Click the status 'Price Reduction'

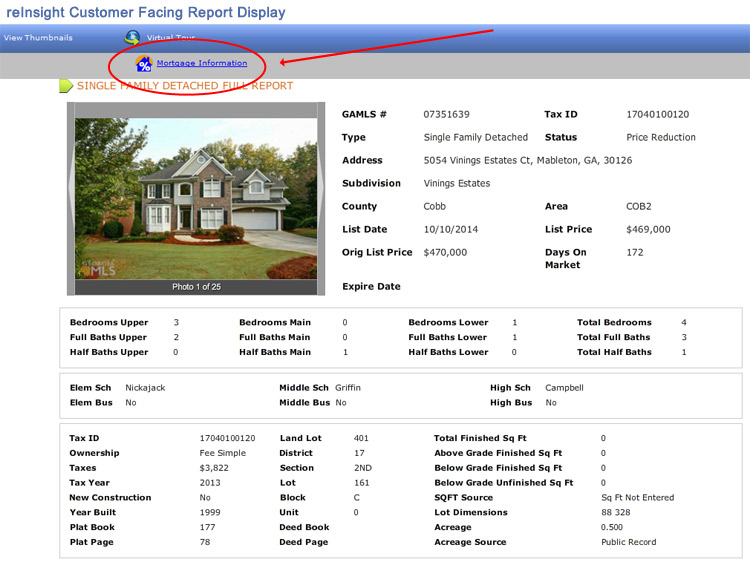pyautogui.click(x=661, y=137)
